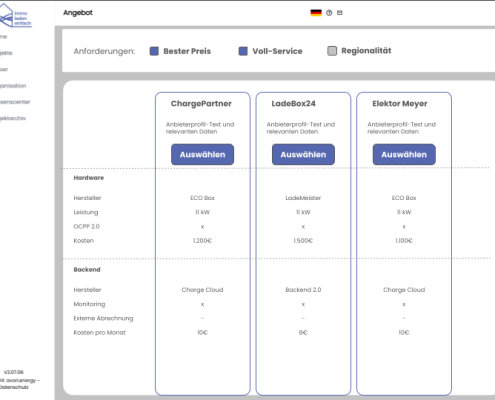Click the 10€ monthly cost in ChargePartner

(202, 333)
